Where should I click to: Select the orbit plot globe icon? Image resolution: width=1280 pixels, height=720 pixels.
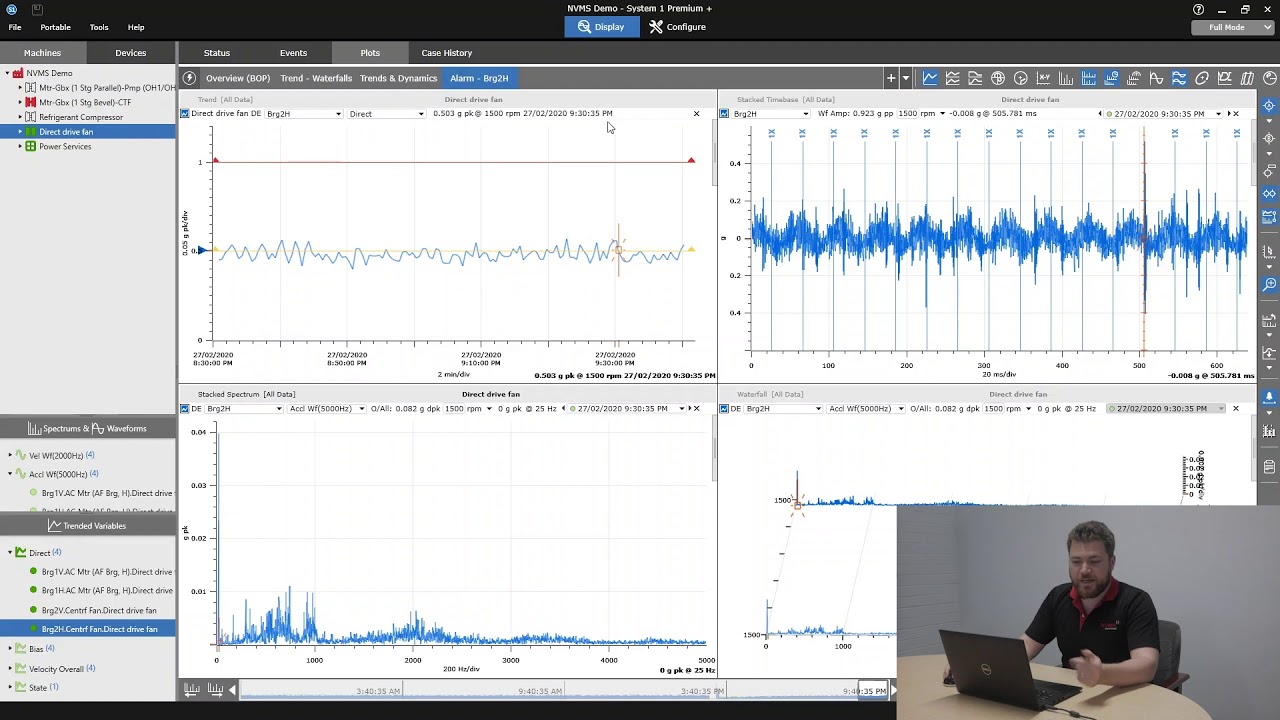pyautogui.click(x=998, y=78)
